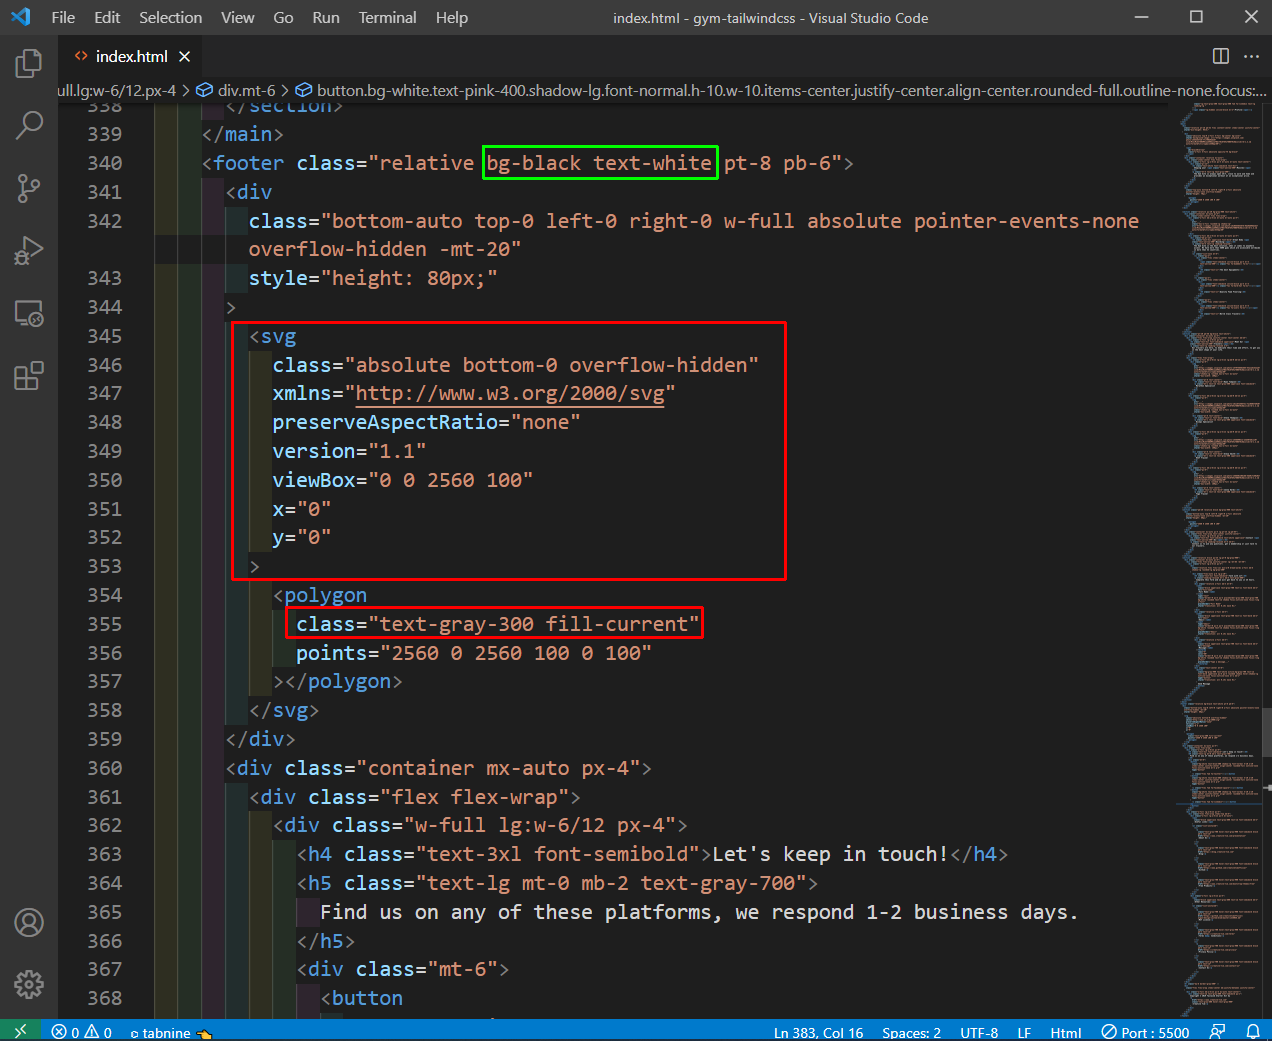The height and width of the screenshot is (1041, 1272).
Task: Open the Explorer view in activity bar
Action: point(29,64)
